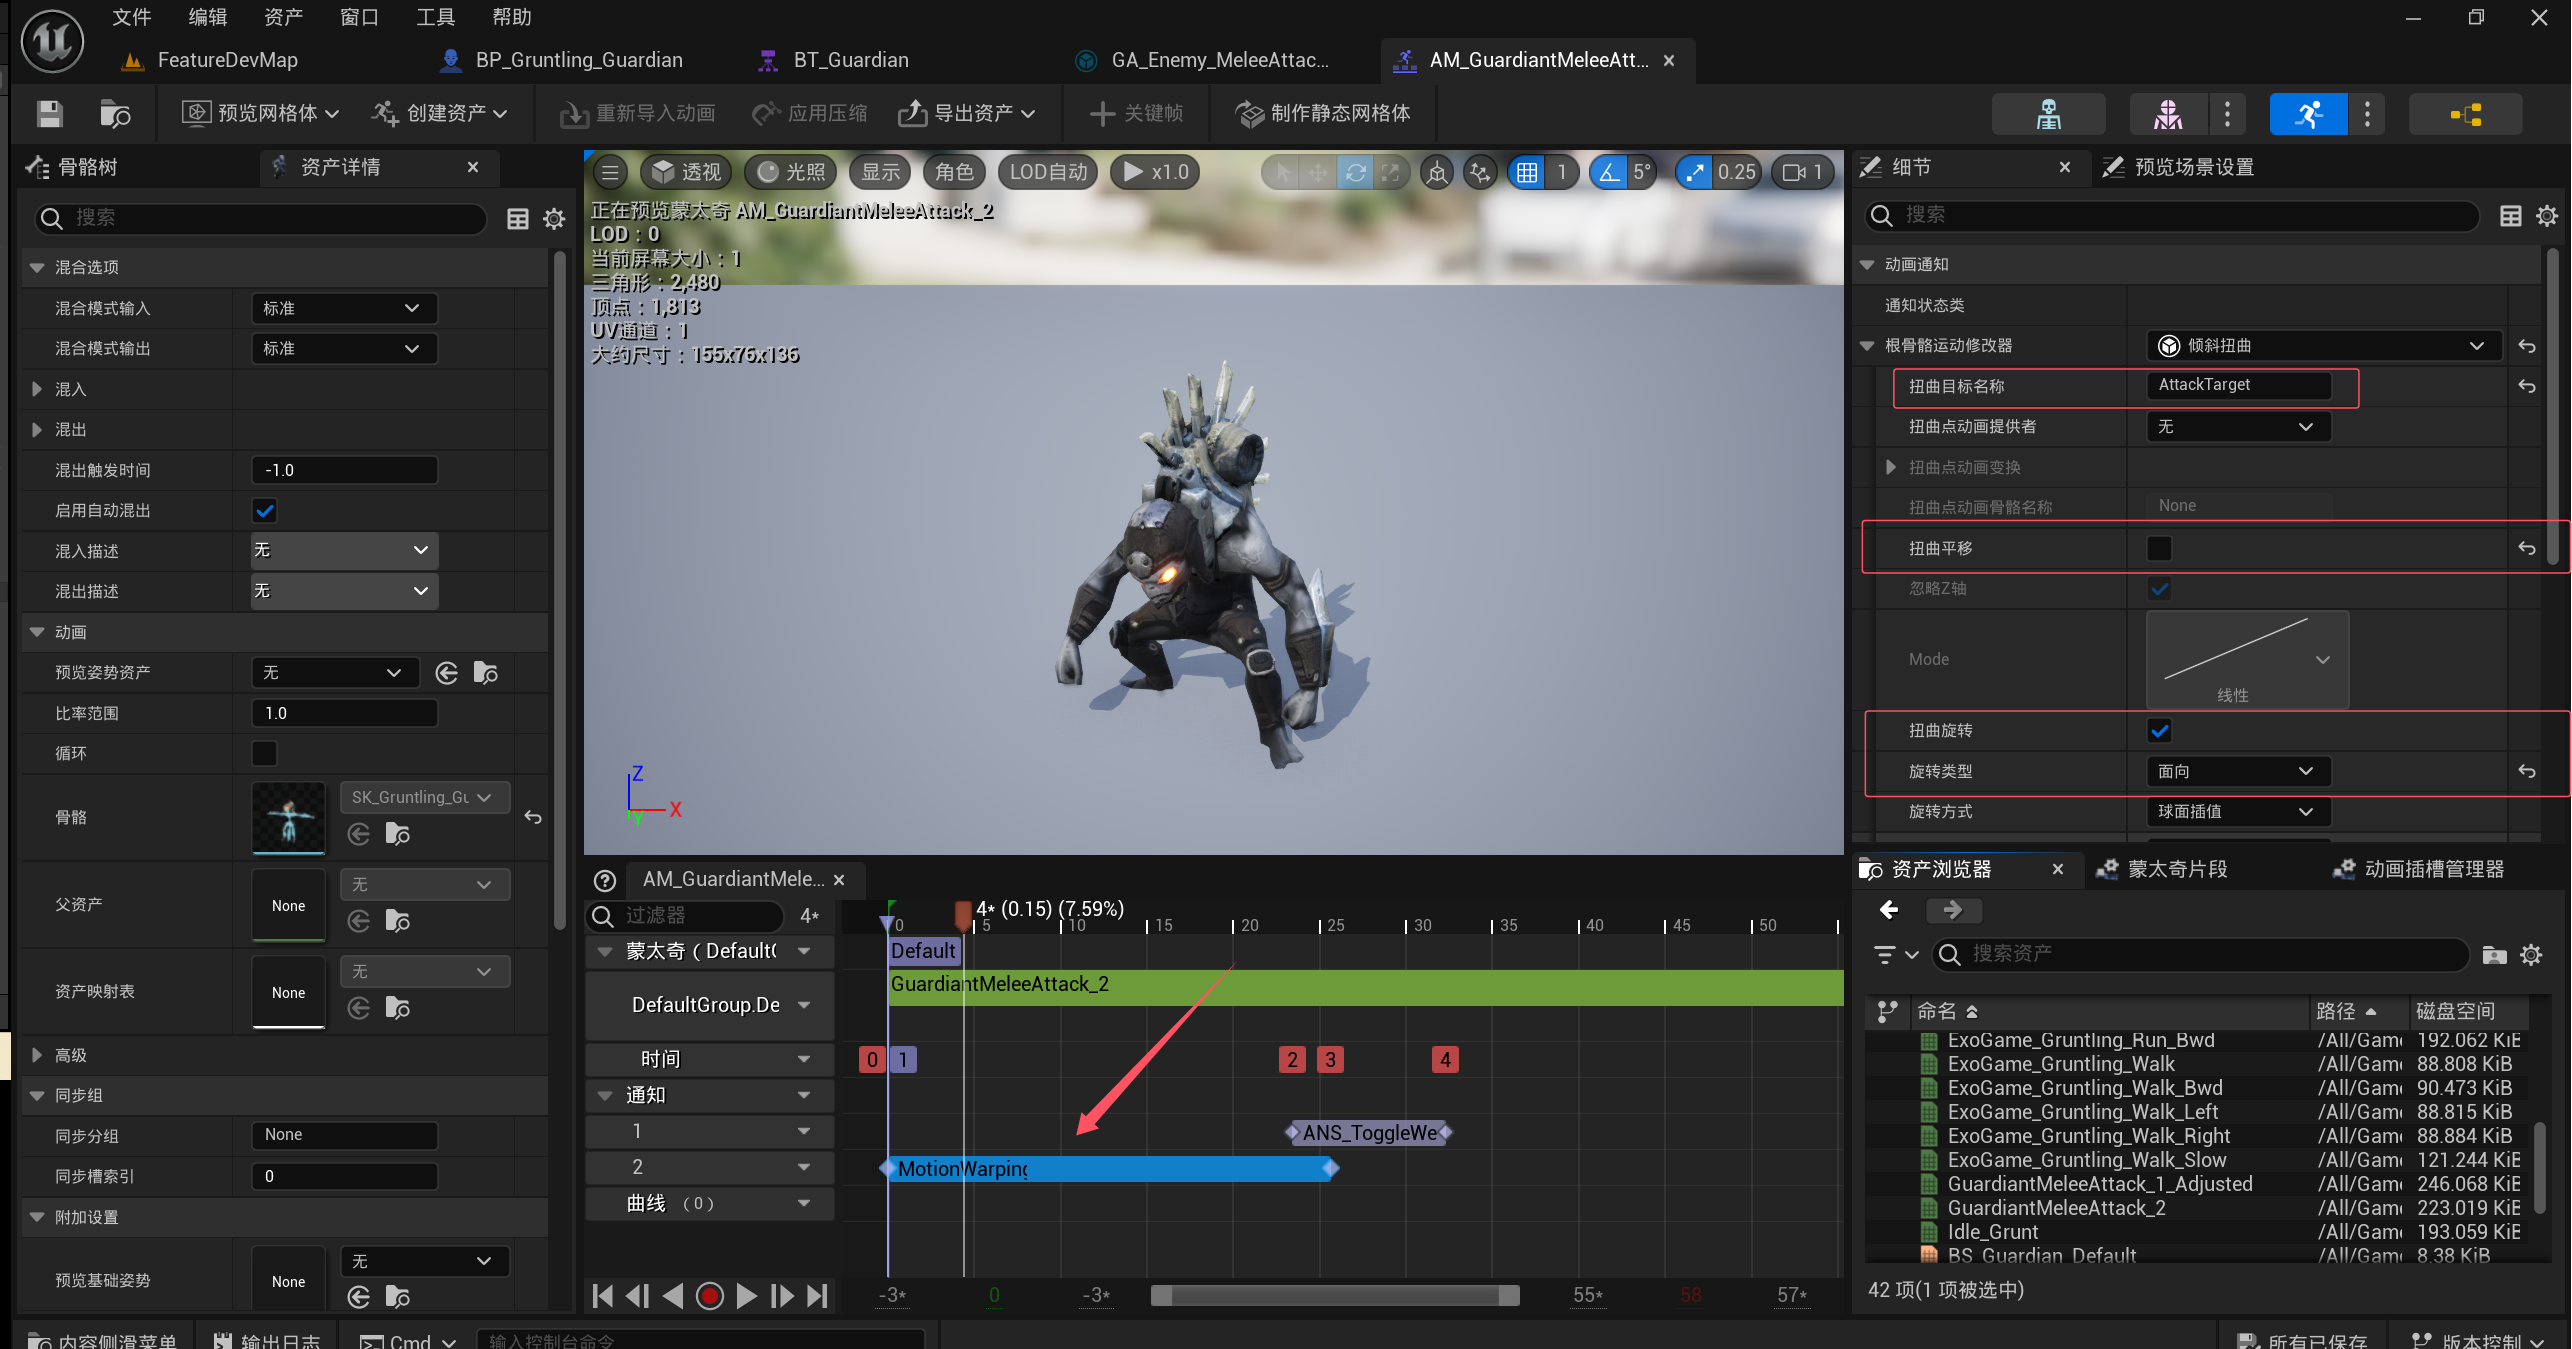Click the browse to asset icon in toolbar
The image size is (2572, 1349).
pos(115,114)
